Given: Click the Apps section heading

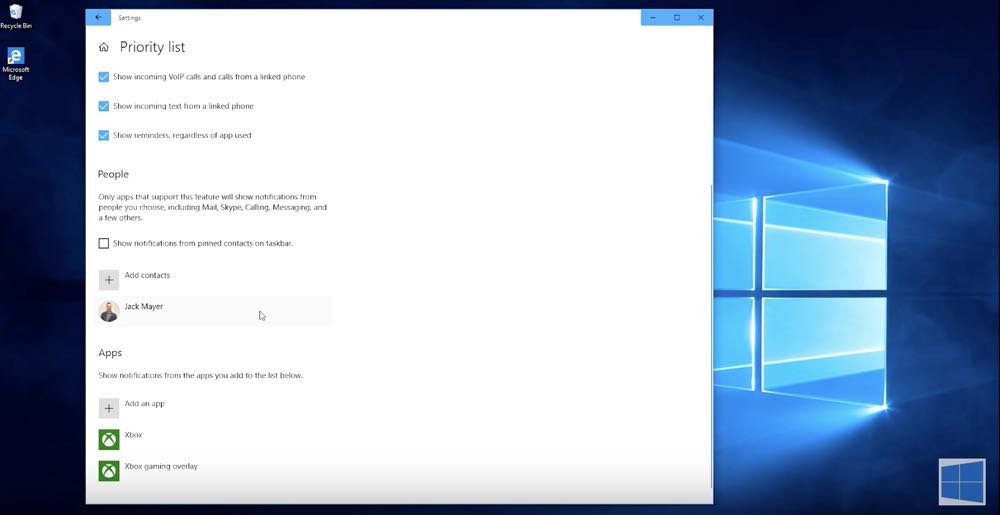Looking at the screenshot, I should tap(110, 352).
